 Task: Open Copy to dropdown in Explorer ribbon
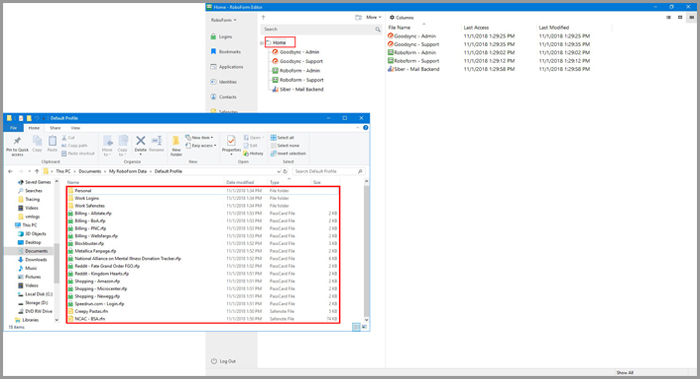[x=123, y=146]
